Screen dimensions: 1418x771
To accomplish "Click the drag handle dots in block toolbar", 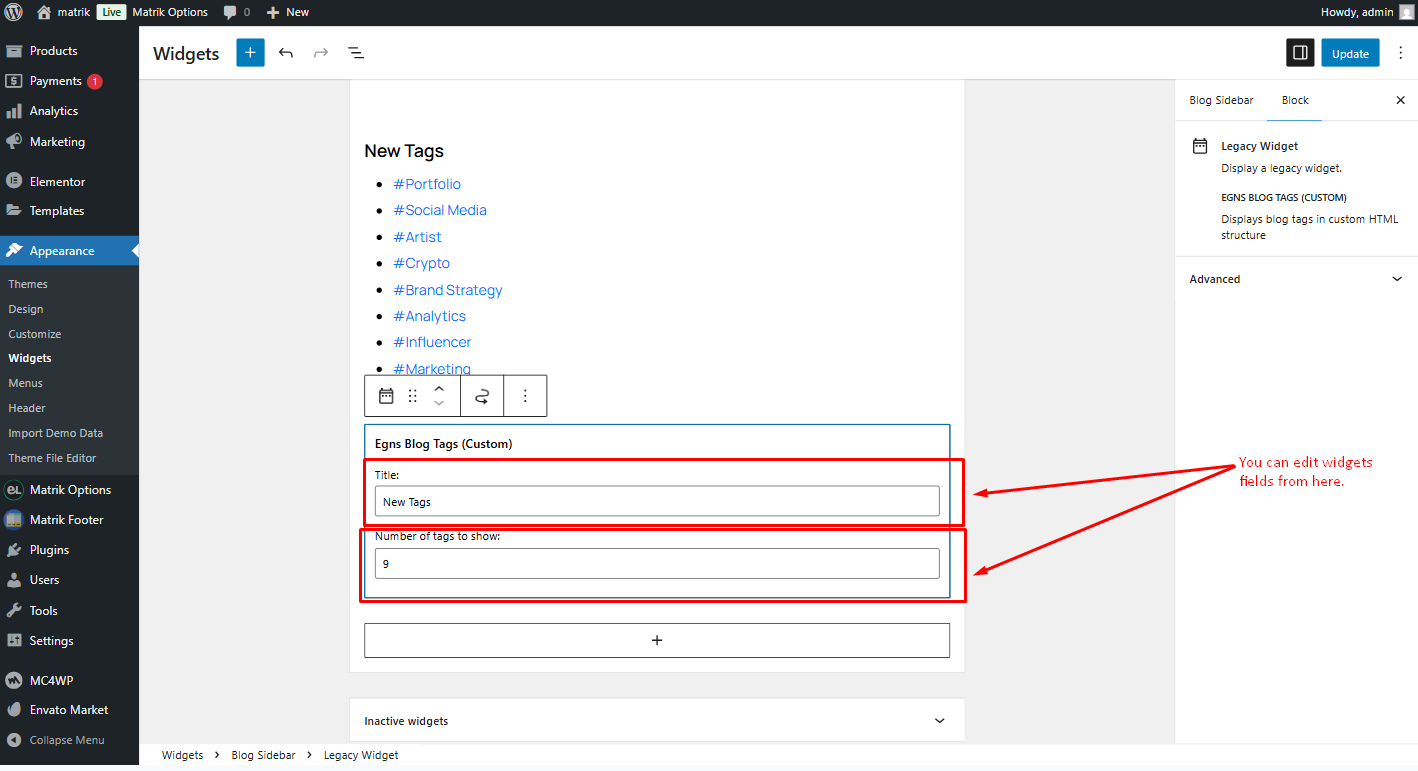I will [412, 396].
